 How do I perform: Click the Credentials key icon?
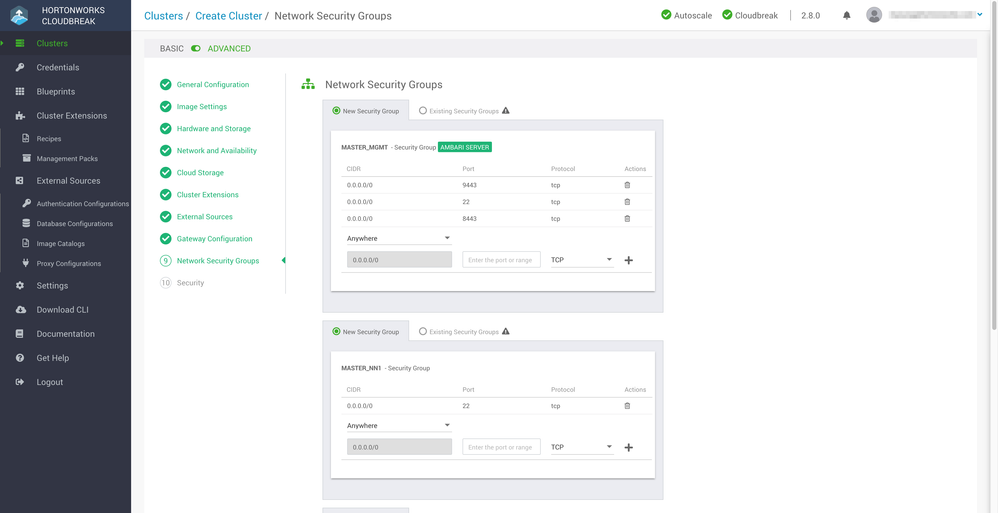point(20,67)
